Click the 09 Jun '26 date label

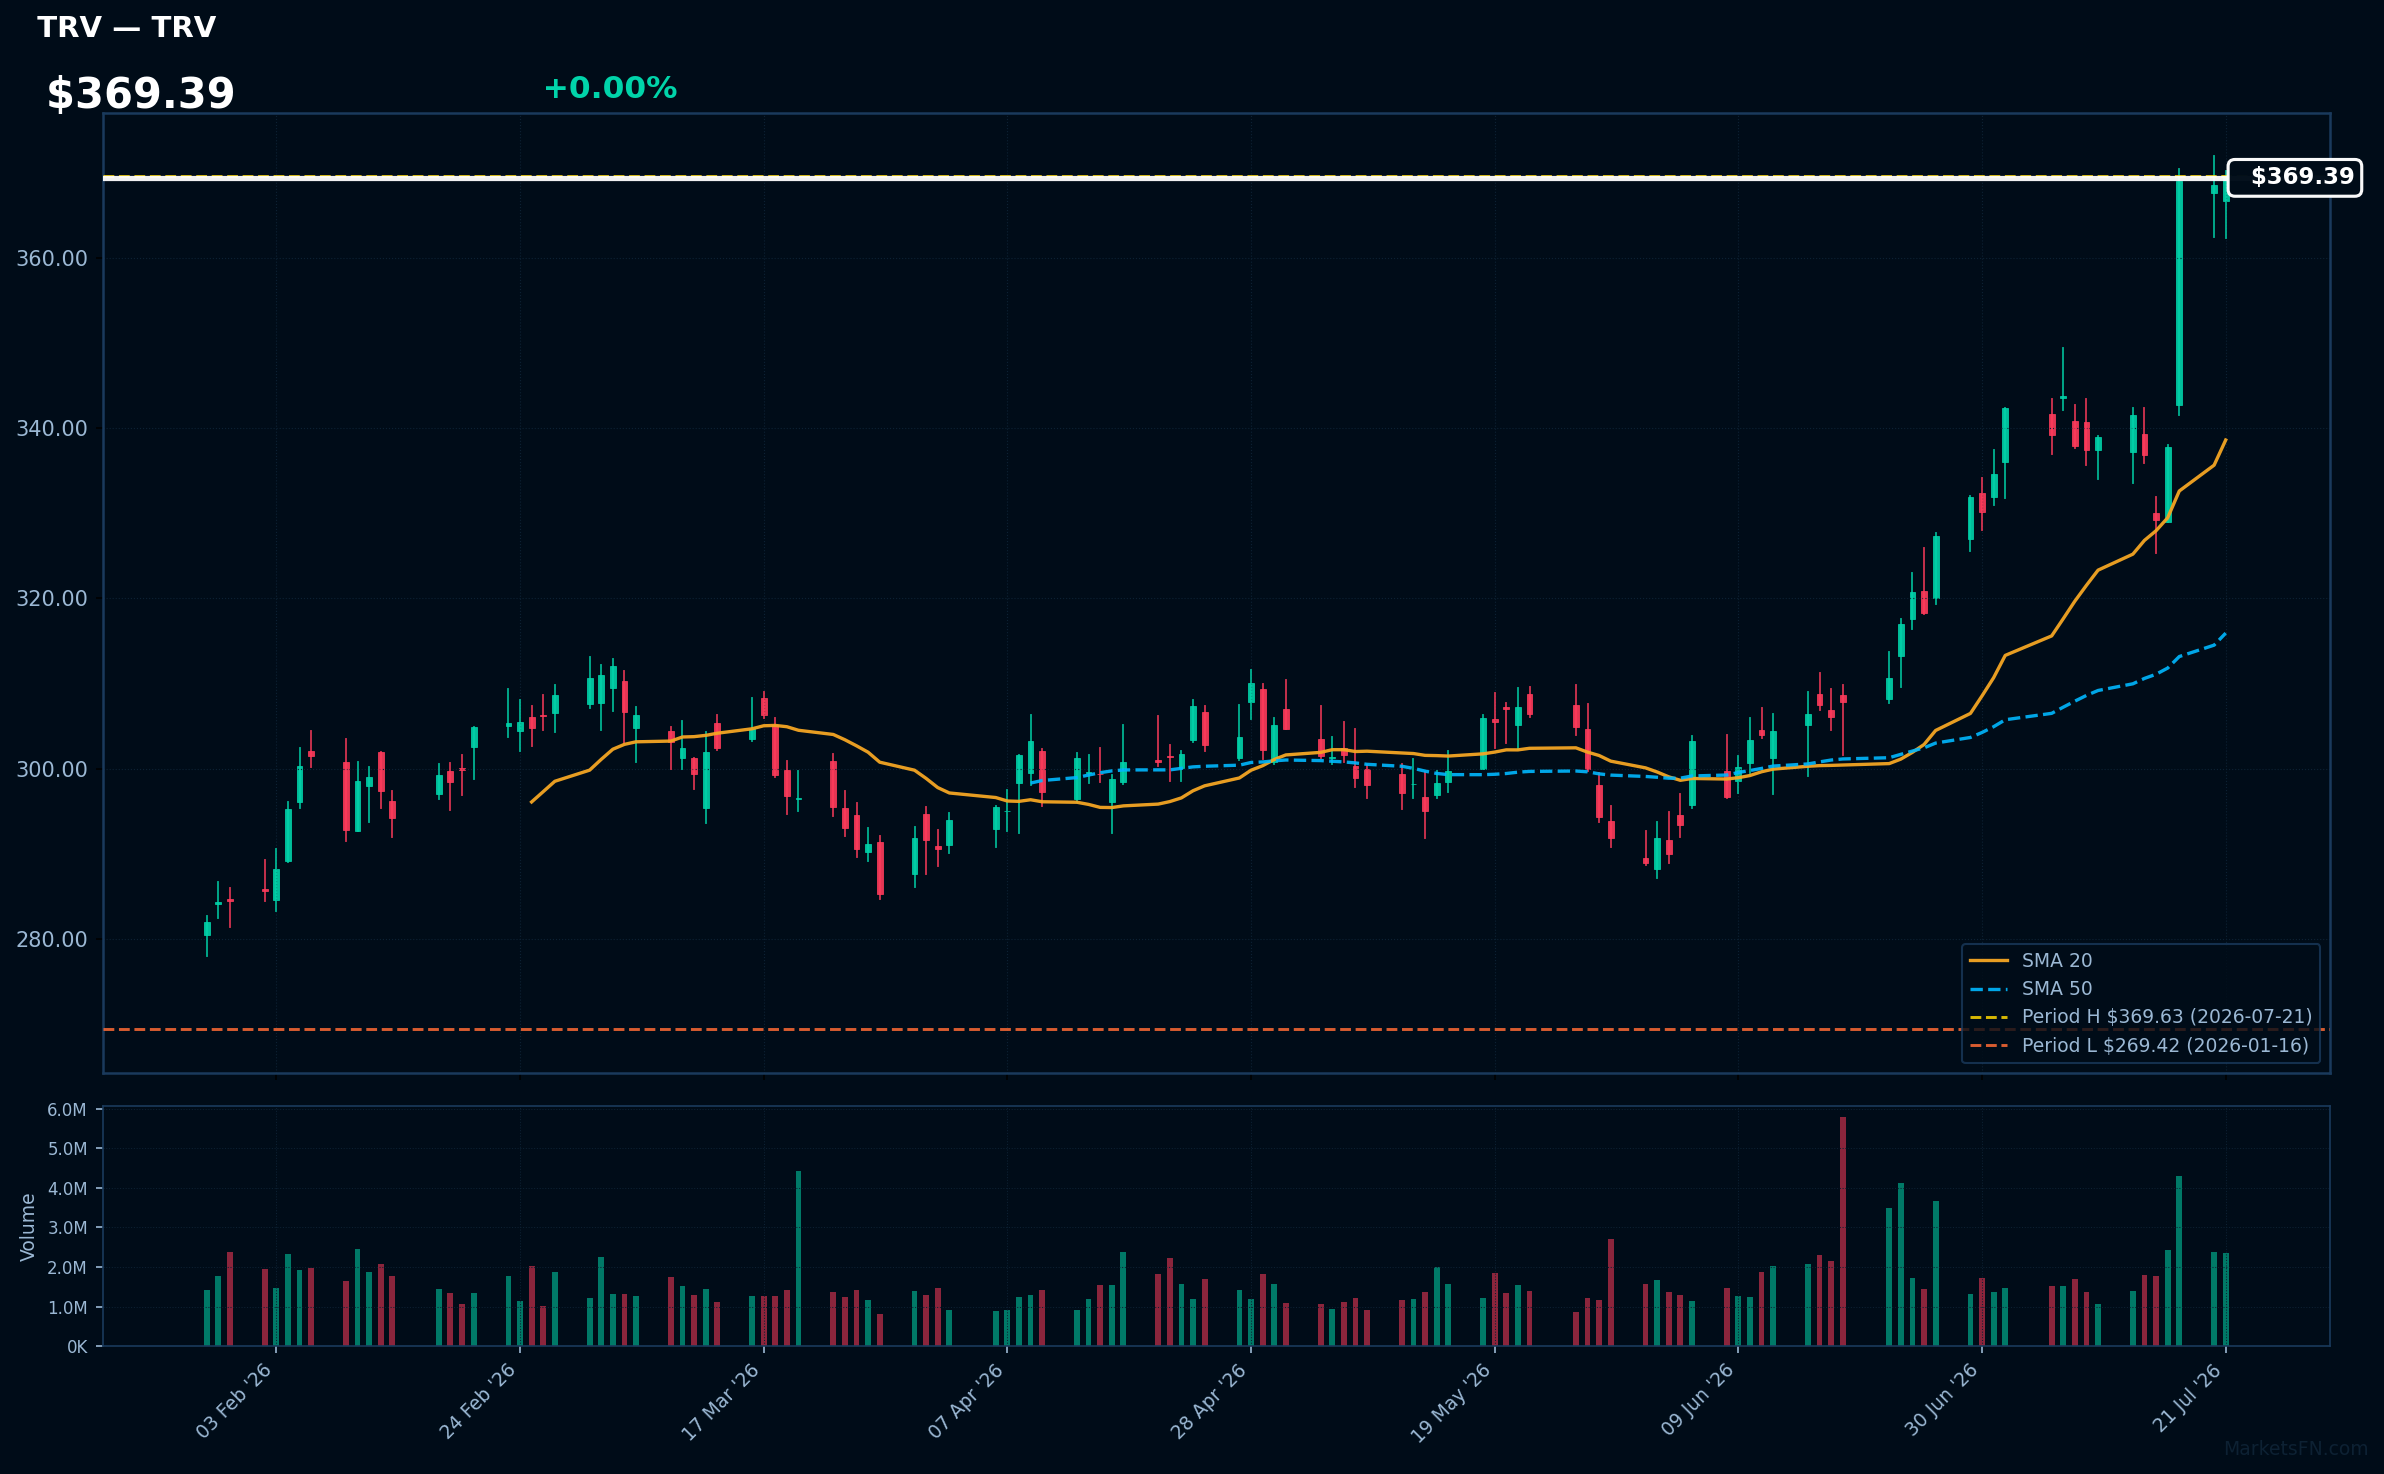click(x=1697, y=1400)
